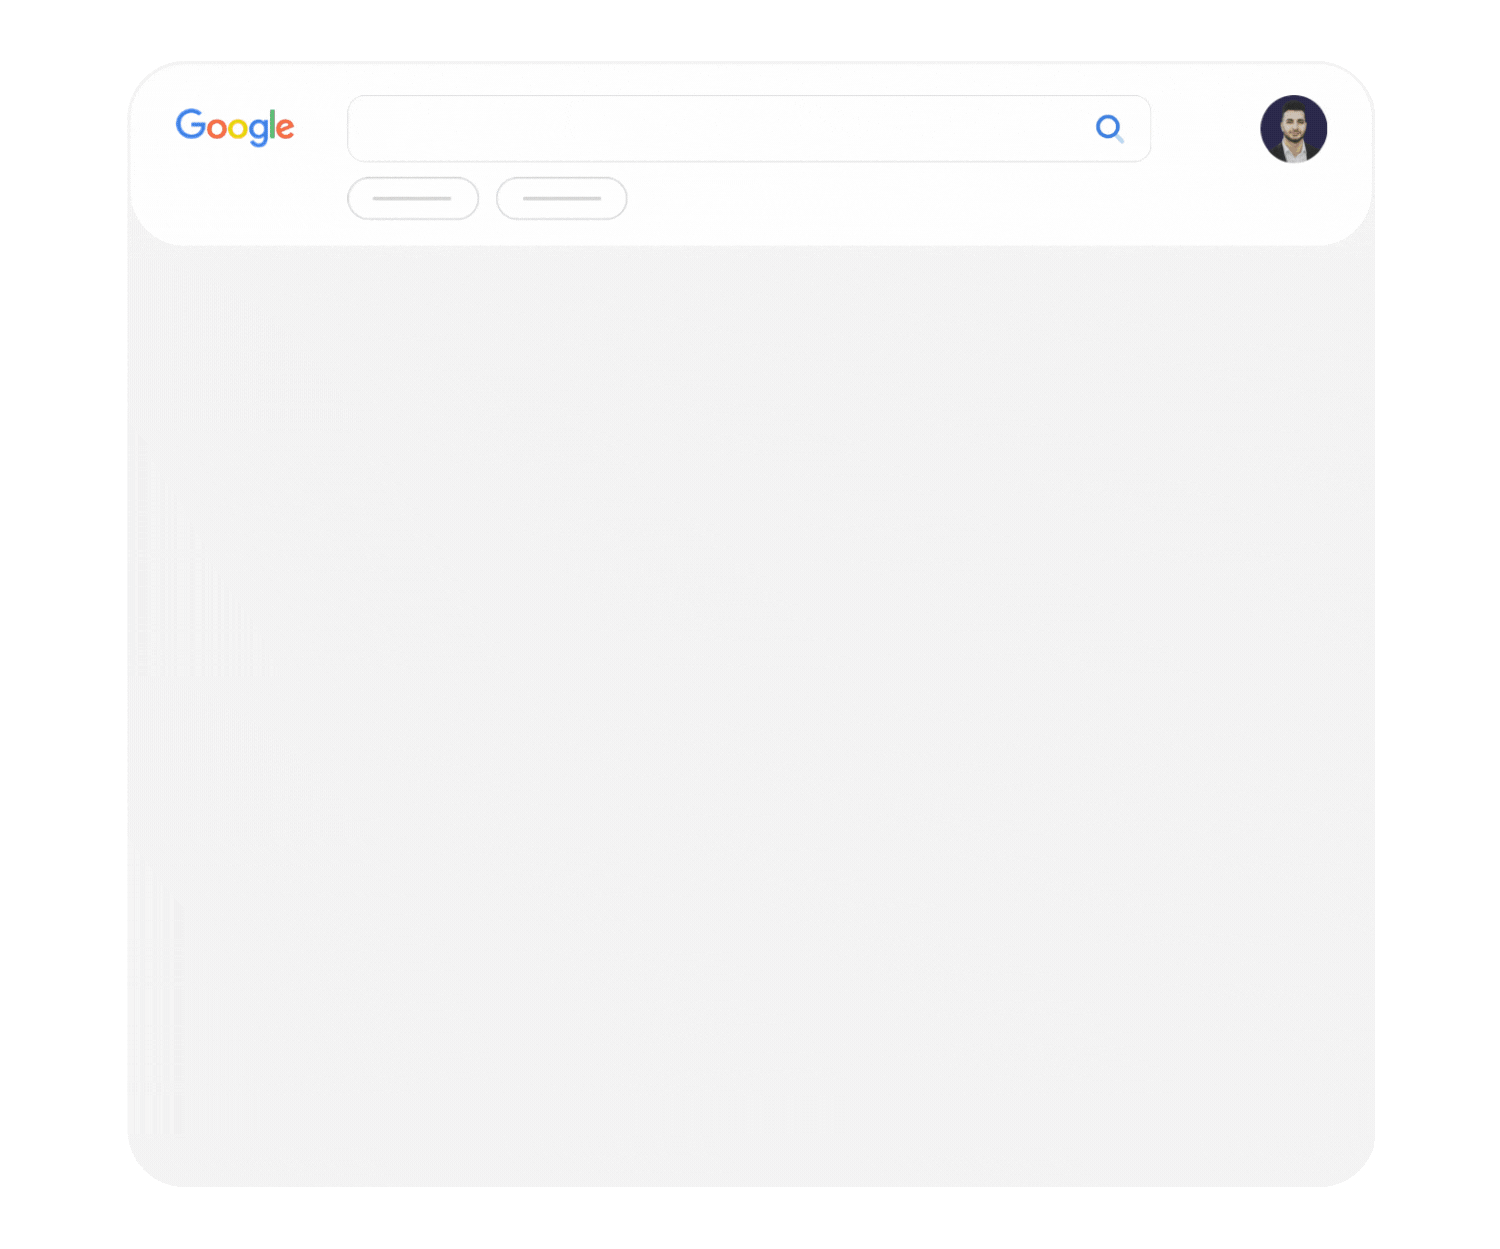Image resolution: width=1500 pixels, height=1249 pixels.
Task: Open the user account avatar icon
Action: click(1293, 129)
